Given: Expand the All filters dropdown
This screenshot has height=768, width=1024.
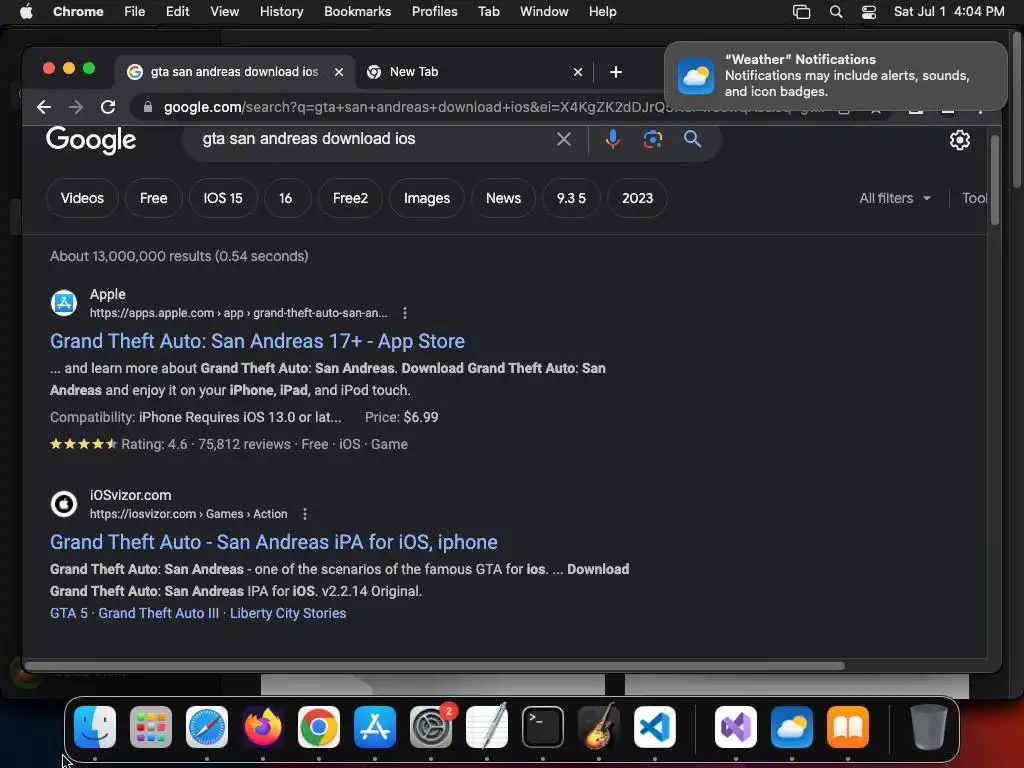Looking at the screenshot, I should 895,199.
